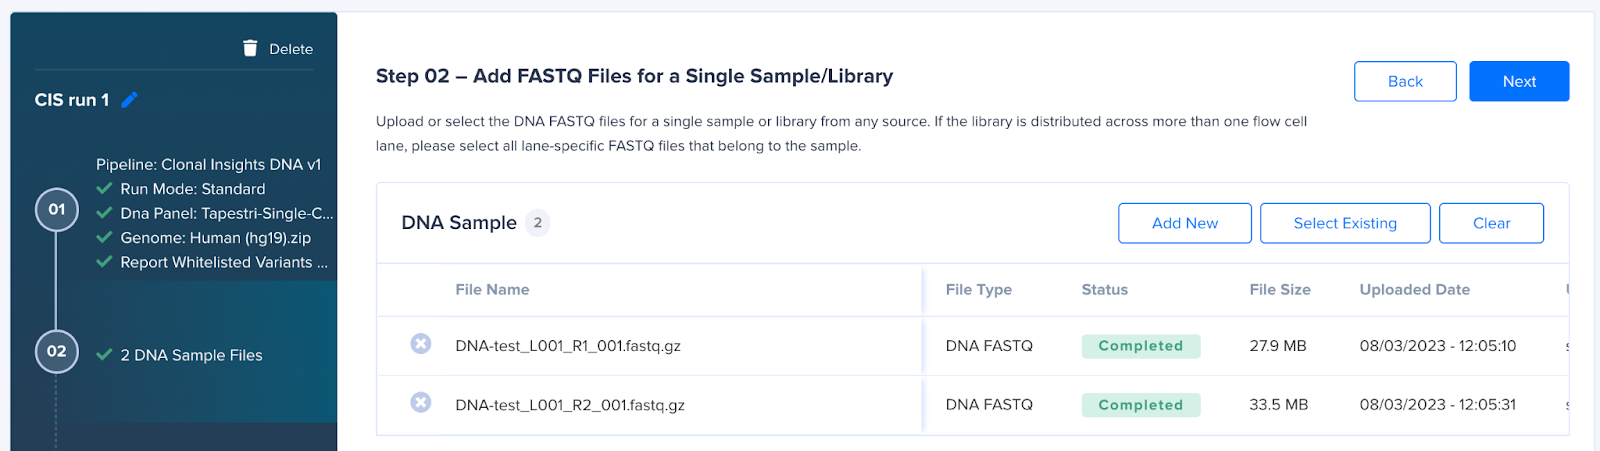Clear all DNA sample files

pos(1491,223)
